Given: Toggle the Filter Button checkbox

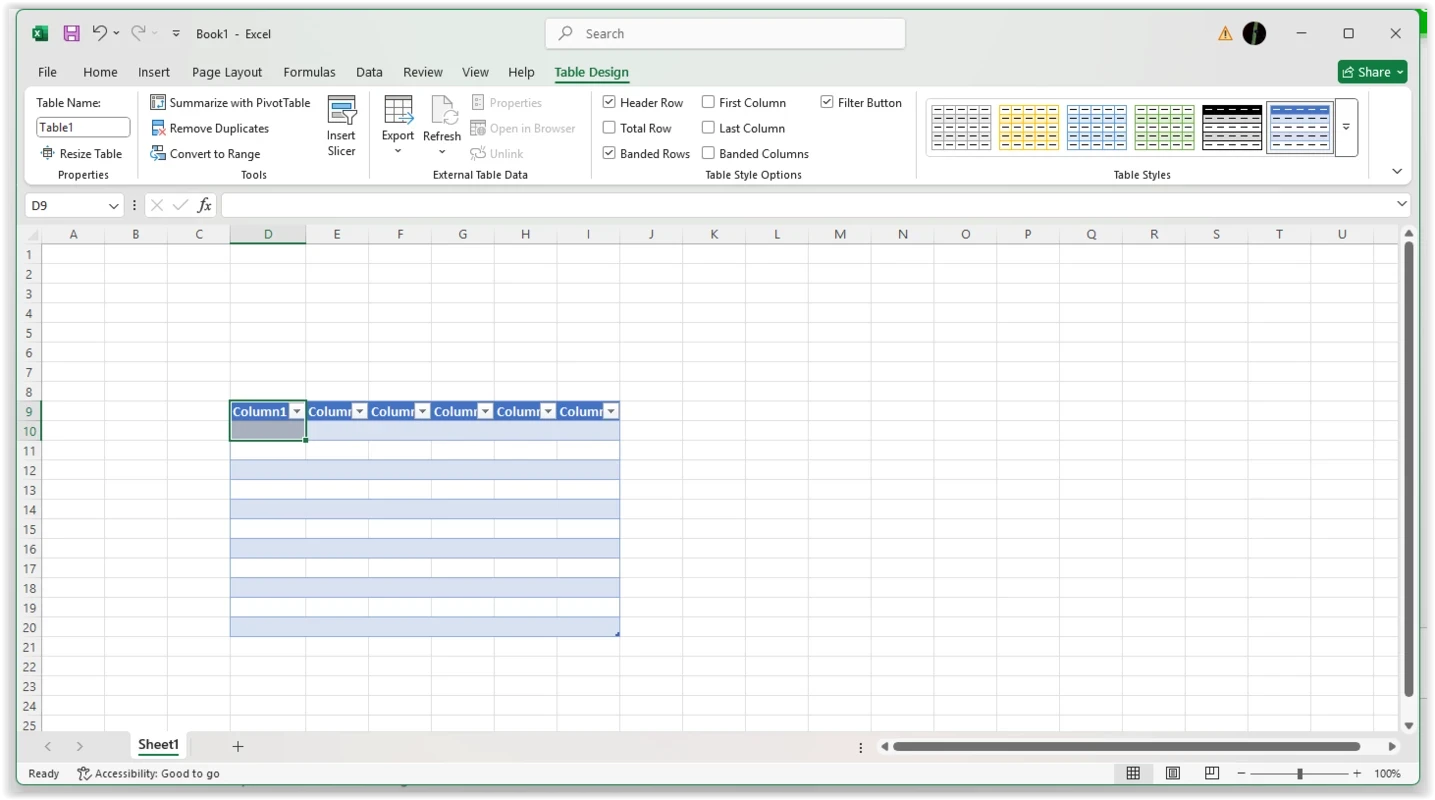Looking at the screenshot, I should pos(827,102).
